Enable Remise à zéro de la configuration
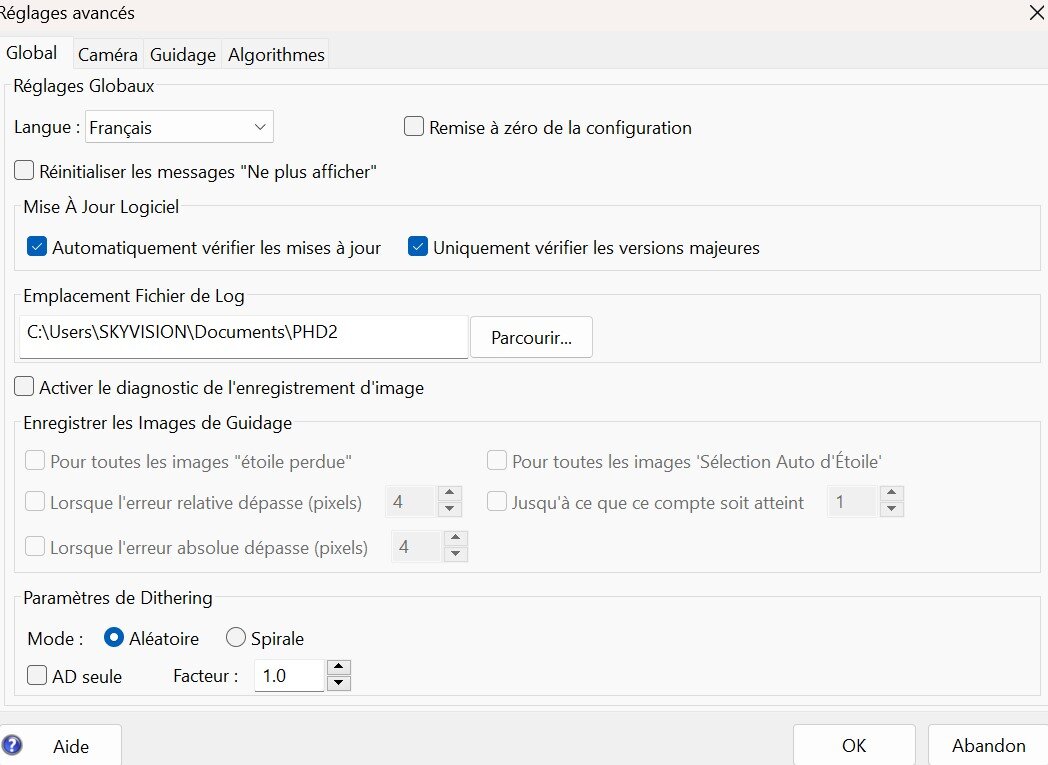The image size is (1048, 765). tap(414, 127)
